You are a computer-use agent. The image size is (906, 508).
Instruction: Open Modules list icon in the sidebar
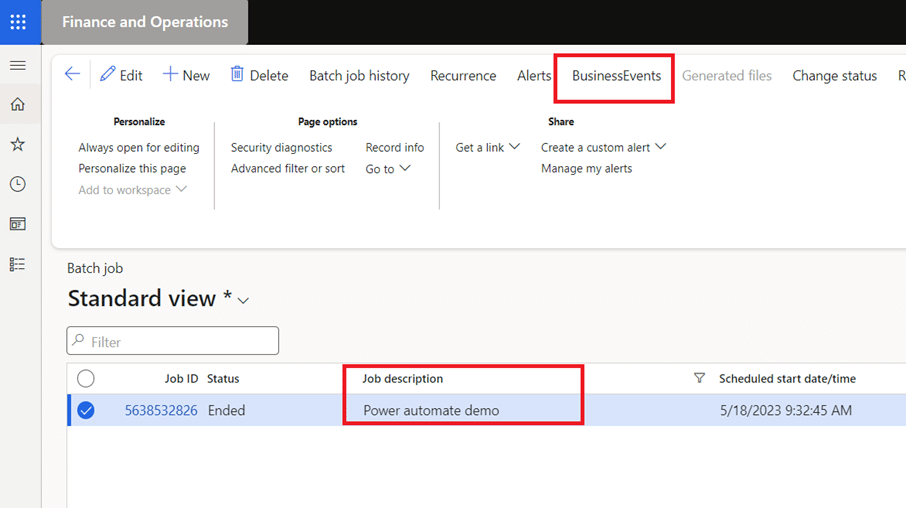pyautogui.click(x=18, y=264)
